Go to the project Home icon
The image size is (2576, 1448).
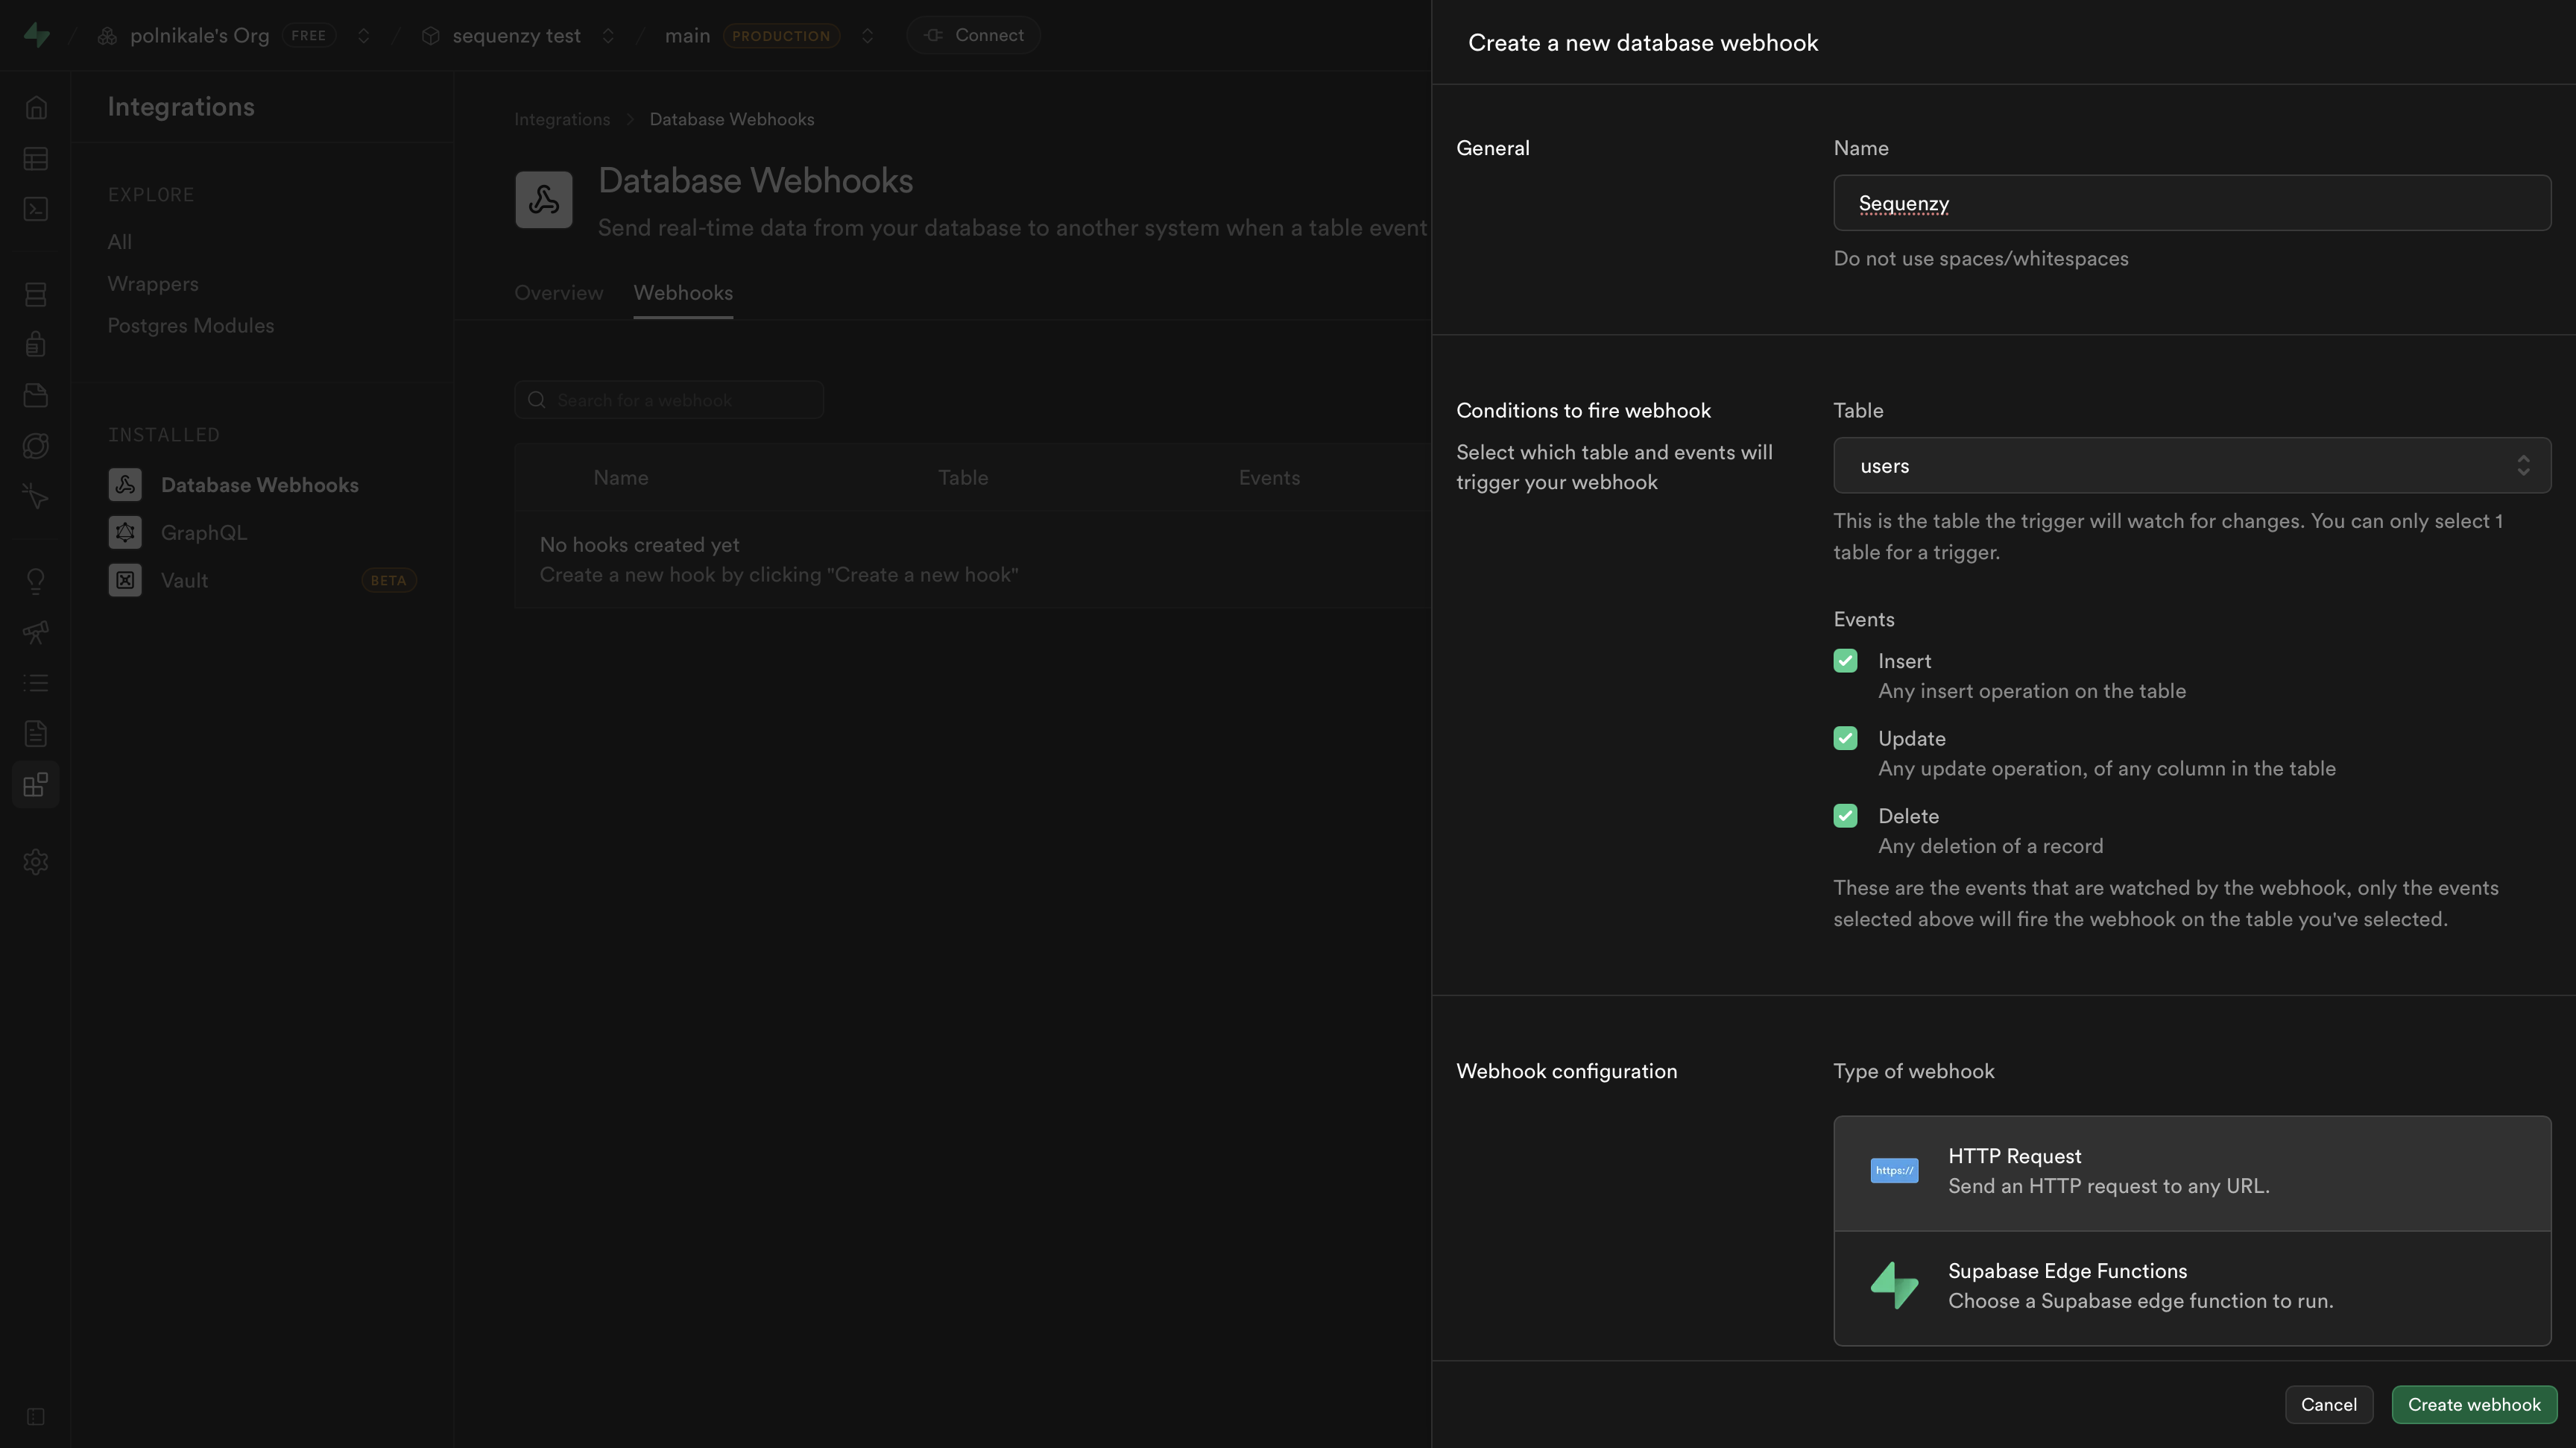36,107
